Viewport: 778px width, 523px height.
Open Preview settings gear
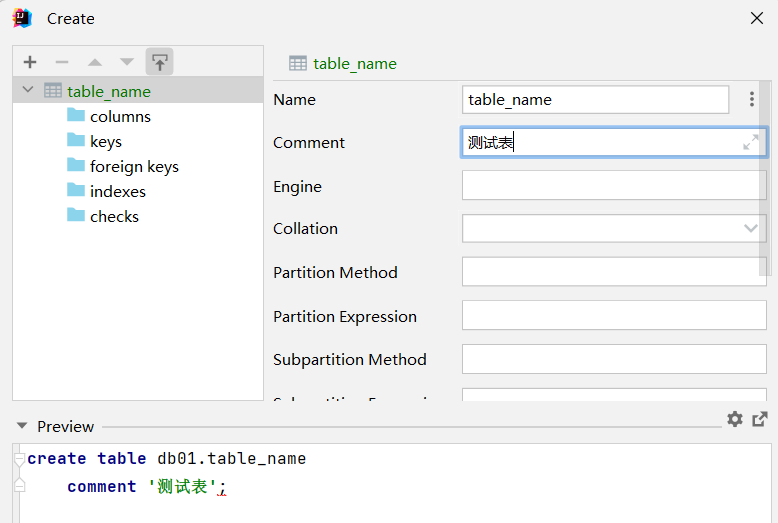click(735, 420)
